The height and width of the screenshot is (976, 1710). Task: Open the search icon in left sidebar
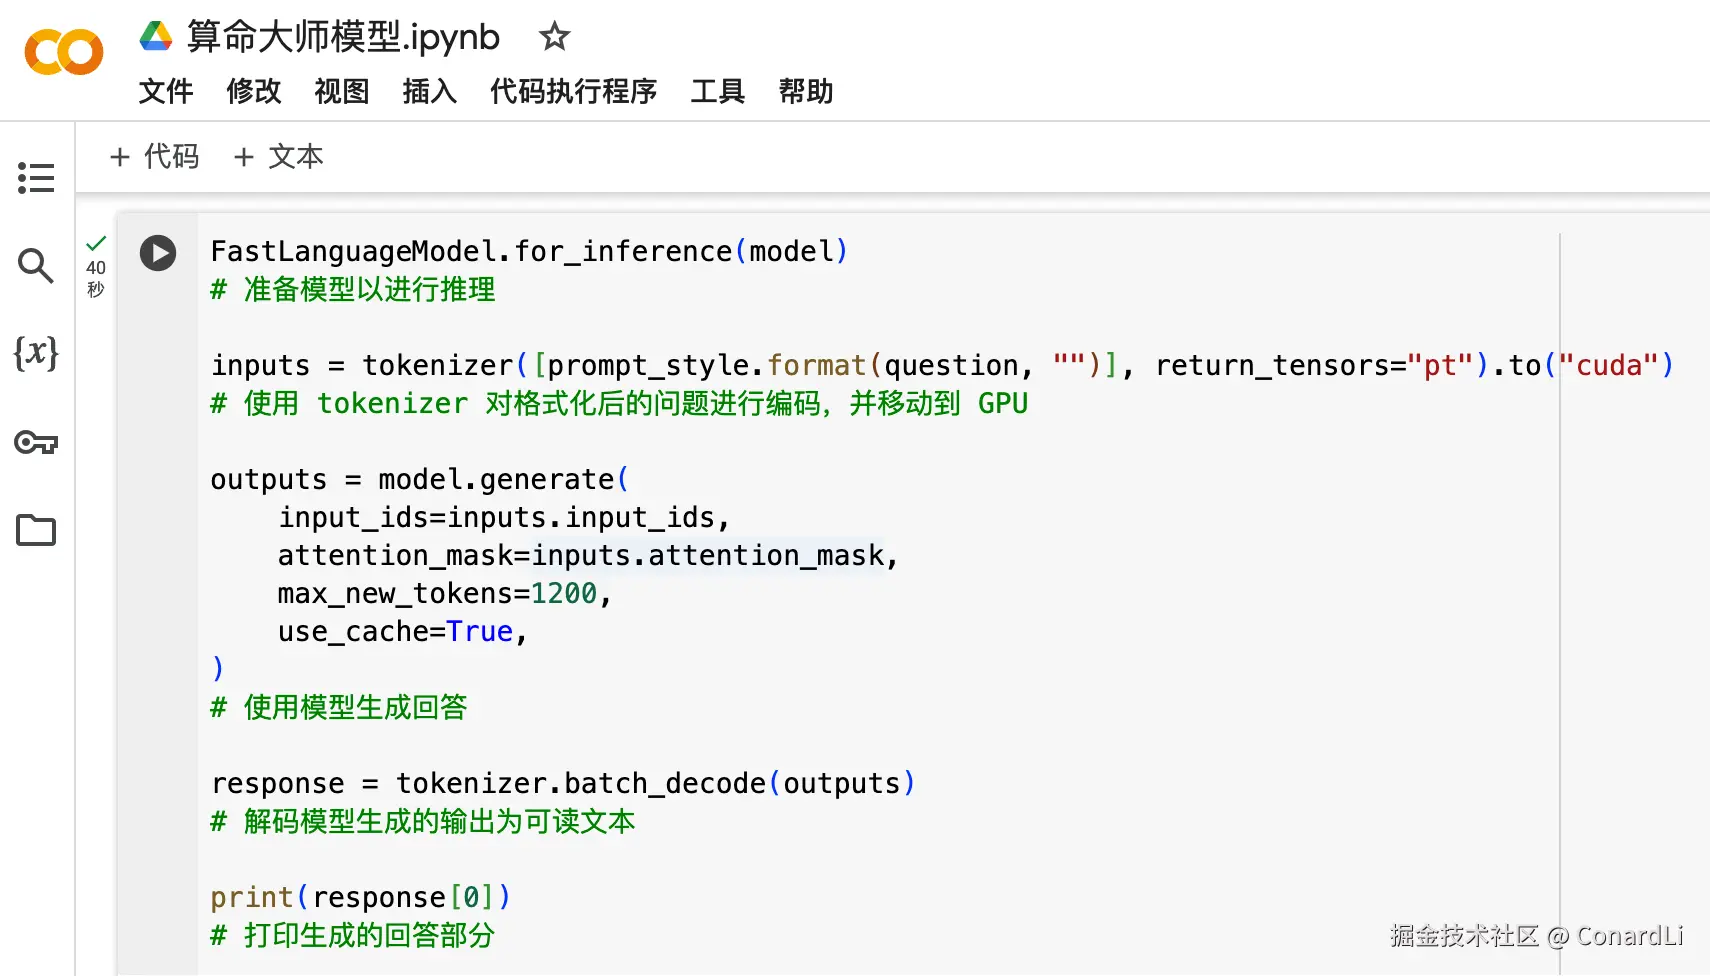(x=36, y=265)
